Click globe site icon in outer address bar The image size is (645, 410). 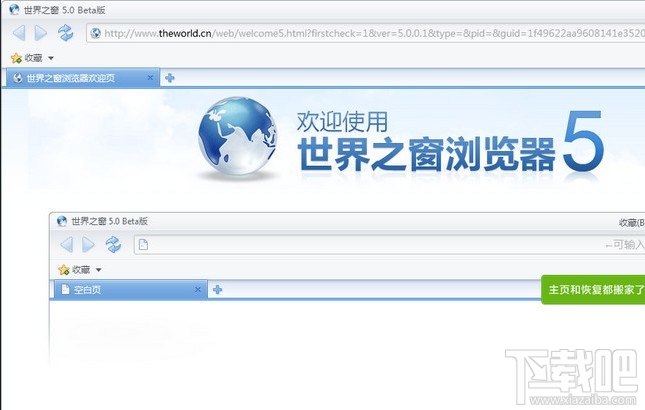[95, 33]
